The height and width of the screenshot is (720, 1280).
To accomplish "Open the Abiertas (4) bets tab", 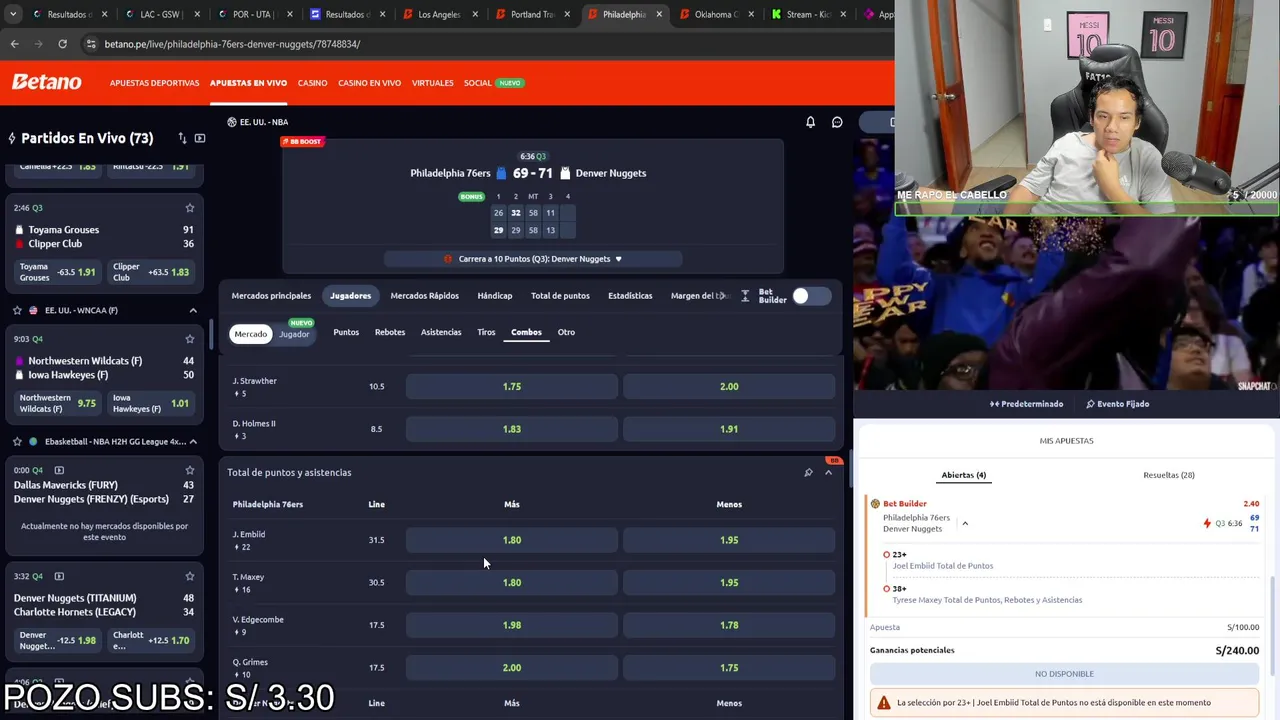I will pyautogui.click(x=964, y=475).
